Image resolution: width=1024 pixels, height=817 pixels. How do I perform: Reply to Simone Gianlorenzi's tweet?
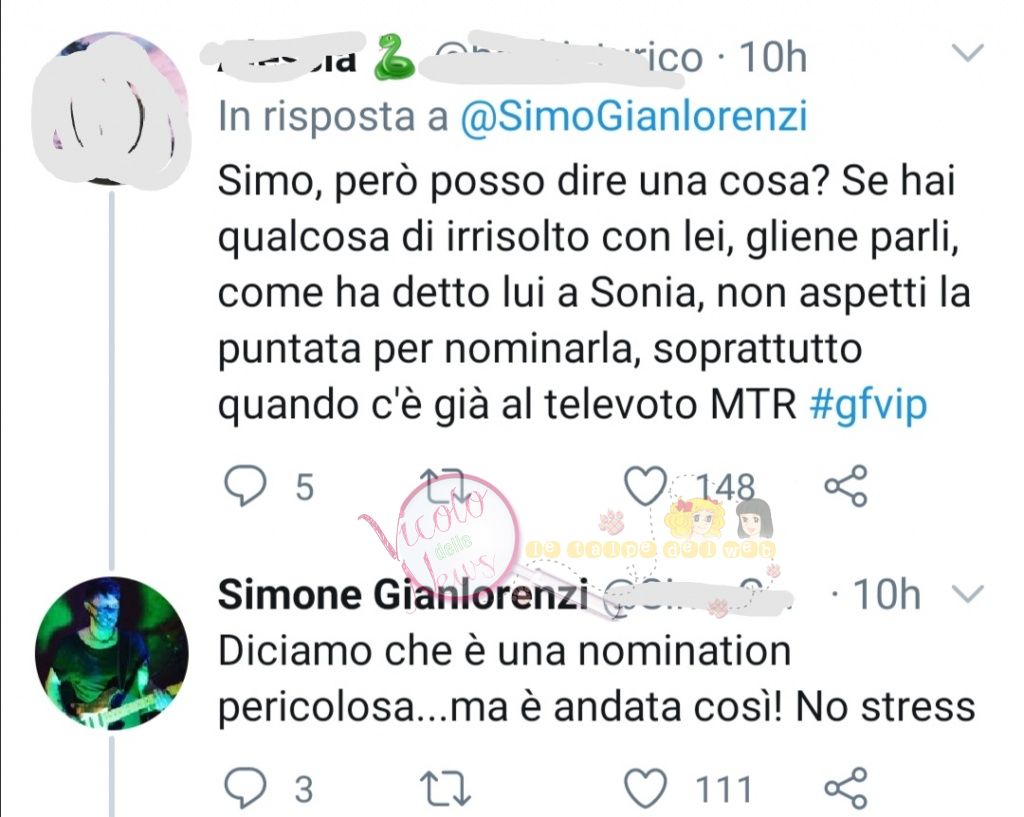click(246, 789)
